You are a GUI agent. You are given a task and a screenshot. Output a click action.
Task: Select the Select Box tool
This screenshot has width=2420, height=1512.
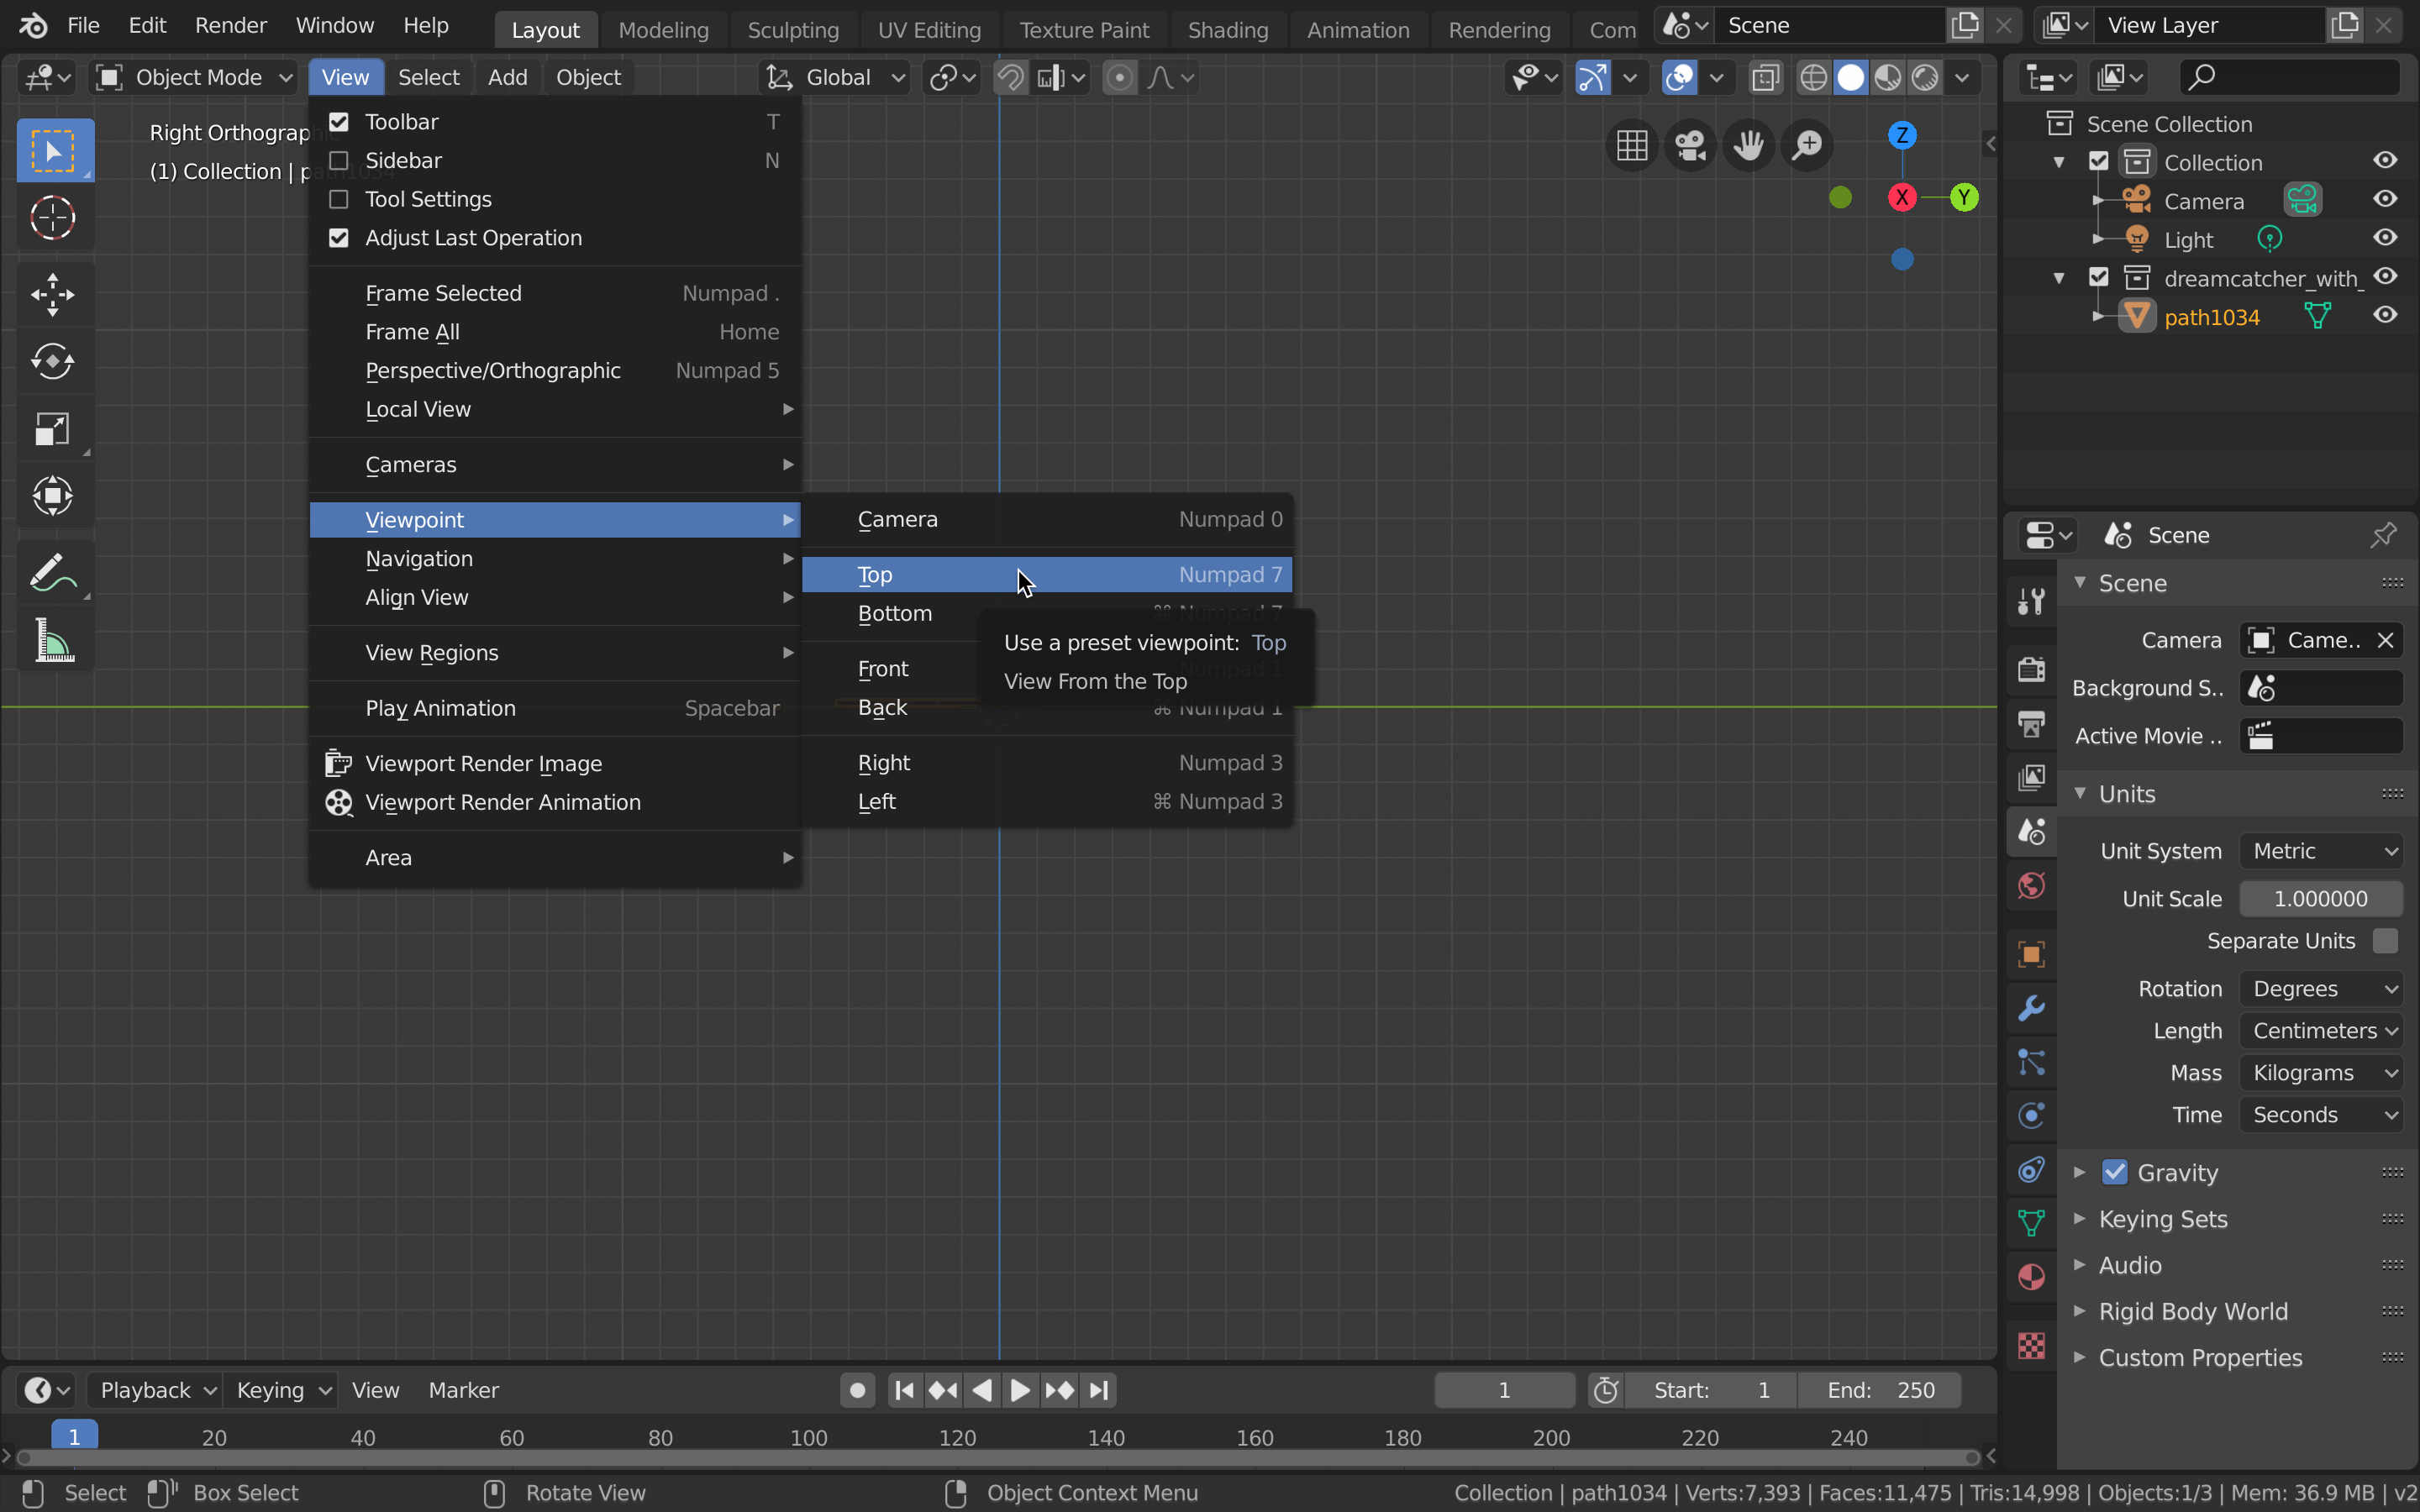coord(54,150)
